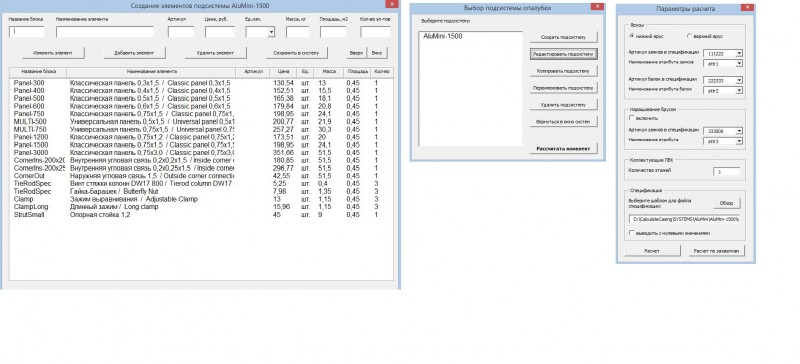The width and height of the screenshot is (800, 364).
Task: Select the Panel-1200 row
Action: pyautogui.click(x=202, y=137)
